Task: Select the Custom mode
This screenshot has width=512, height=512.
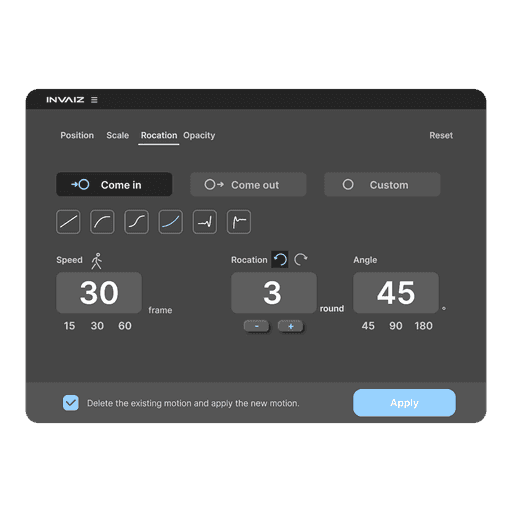Action: 382,184
